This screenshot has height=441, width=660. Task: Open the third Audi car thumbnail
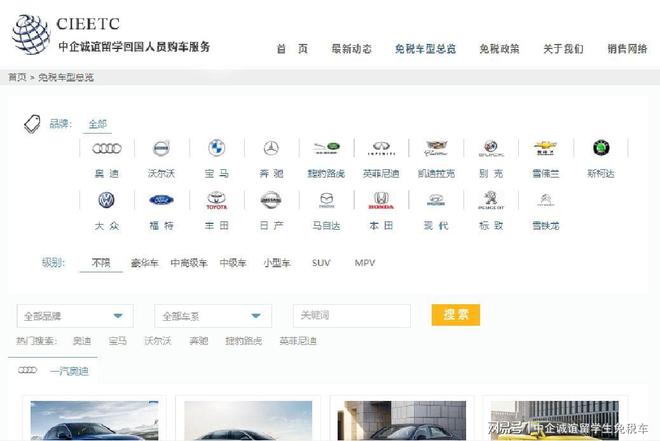[402, 420]
